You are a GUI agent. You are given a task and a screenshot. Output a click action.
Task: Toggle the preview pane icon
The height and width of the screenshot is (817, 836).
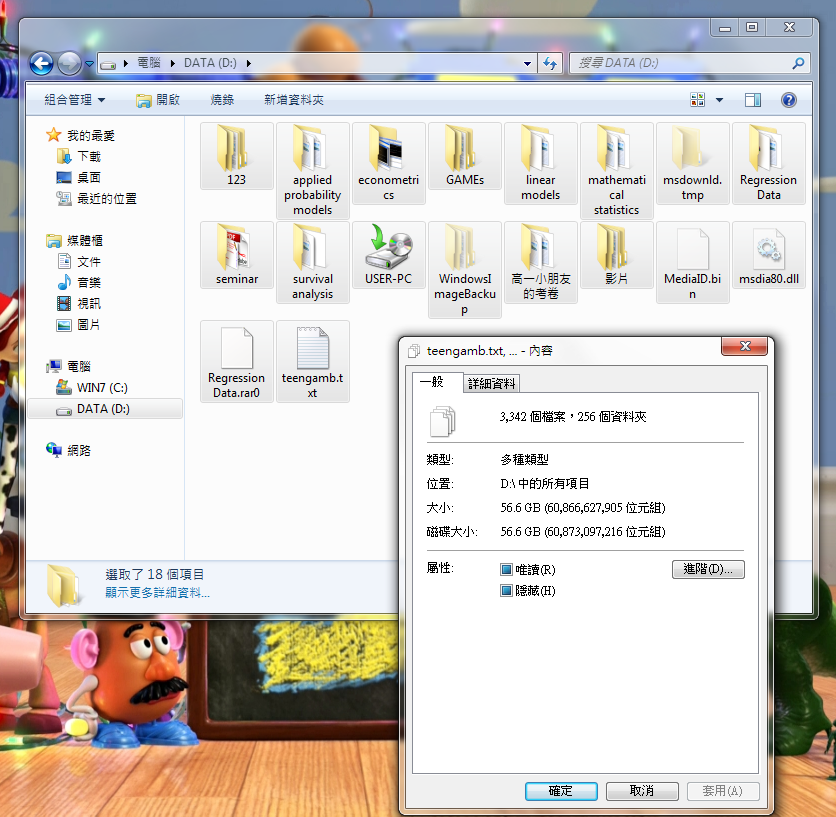coord(753,100)
